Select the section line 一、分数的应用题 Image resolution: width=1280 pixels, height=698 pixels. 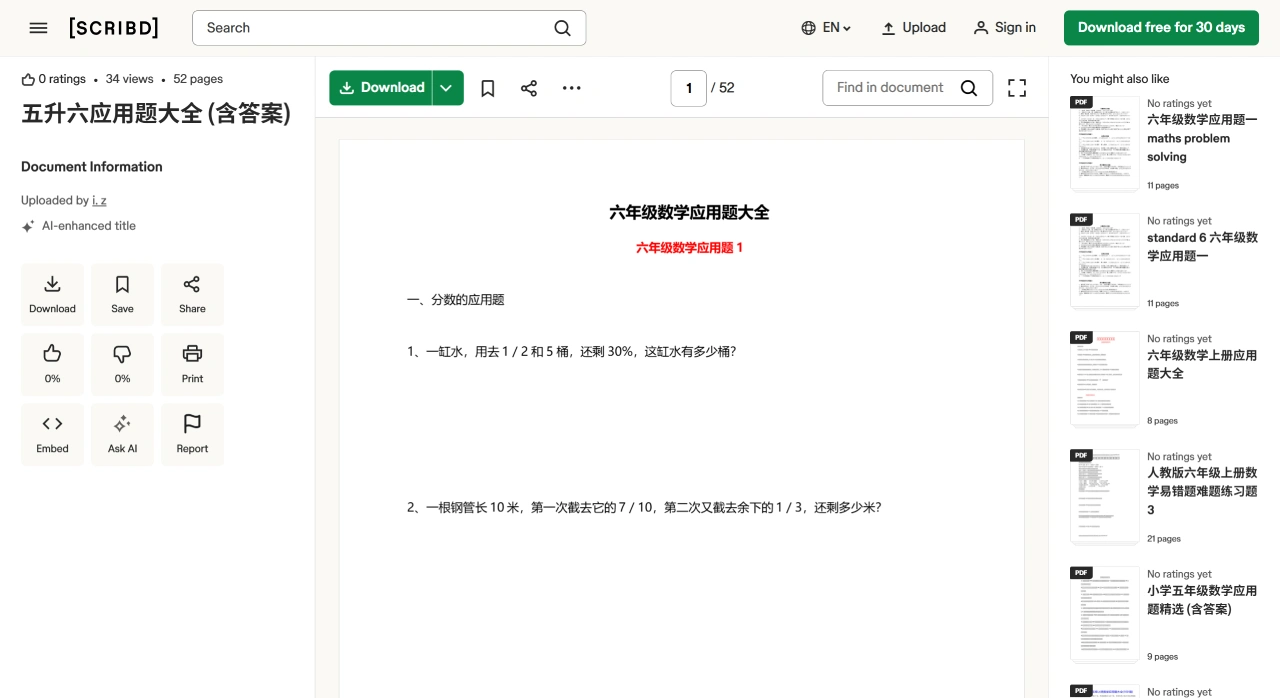point(456,300)
